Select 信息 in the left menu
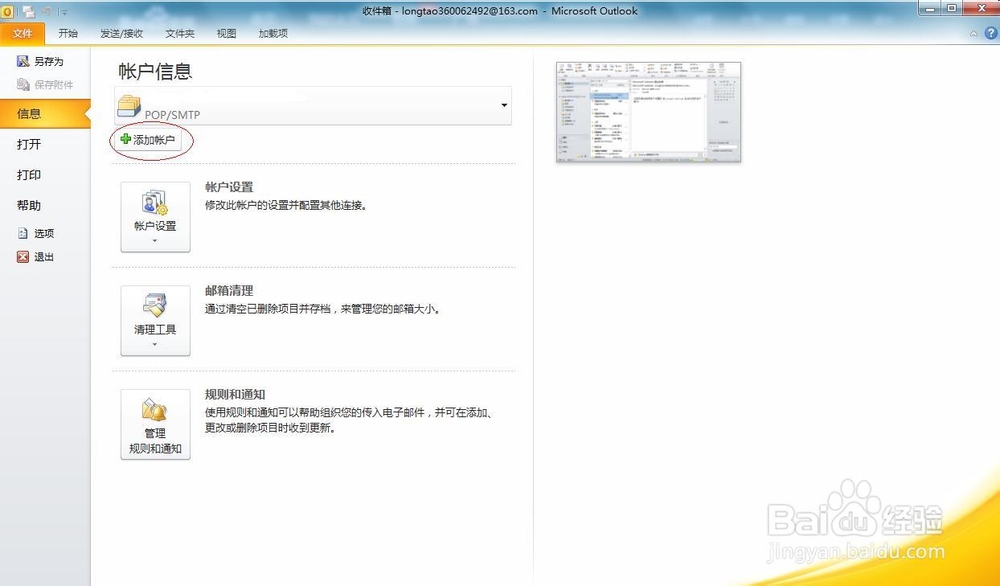Viewport: 1000px width, 586px height. pos(43,114)
